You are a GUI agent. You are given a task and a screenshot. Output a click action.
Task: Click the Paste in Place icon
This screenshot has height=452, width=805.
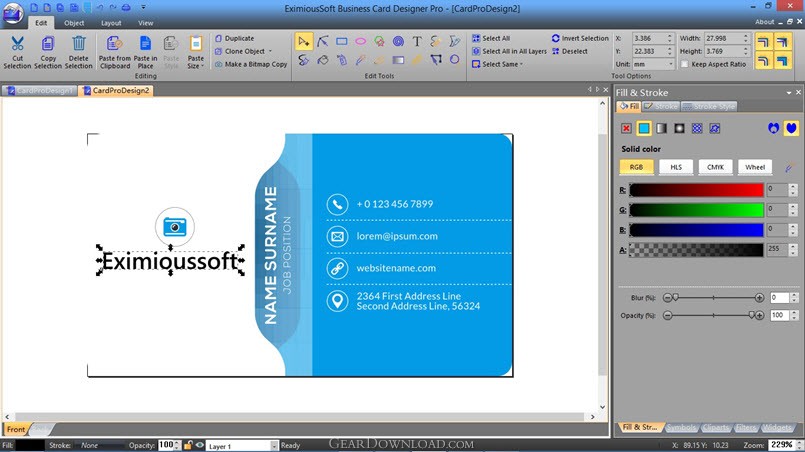point(145,43)
